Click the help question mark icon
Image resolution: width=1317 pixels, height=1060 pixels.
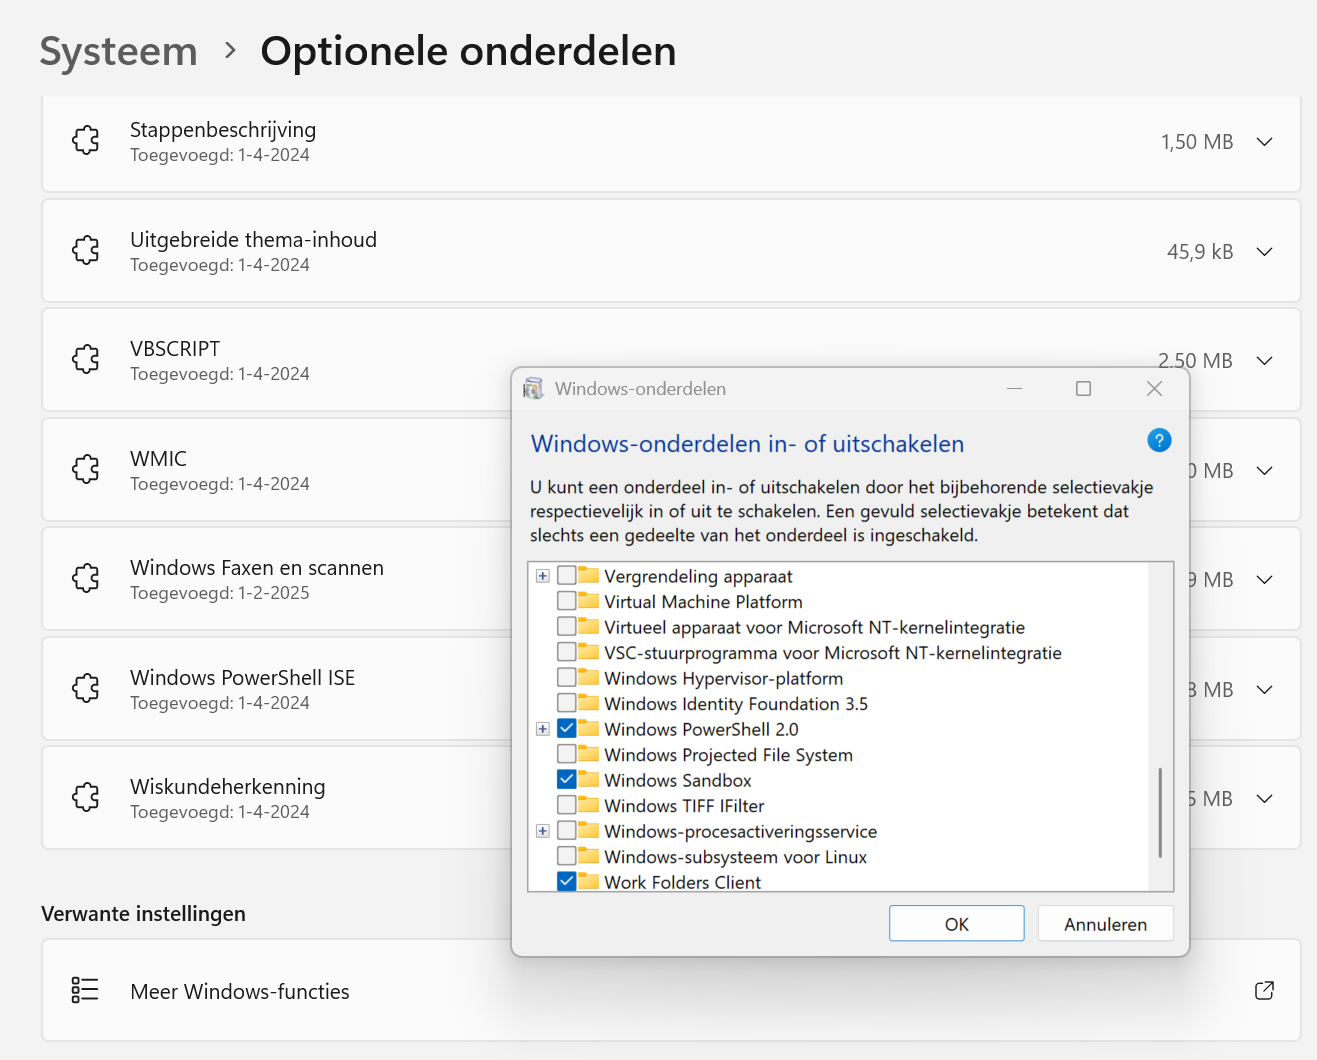[x=1159, y=440]
